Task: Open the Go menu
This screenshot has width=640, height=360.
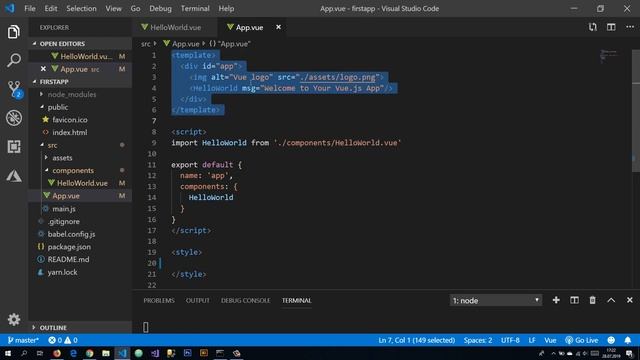Action: (x=136, y=8)
